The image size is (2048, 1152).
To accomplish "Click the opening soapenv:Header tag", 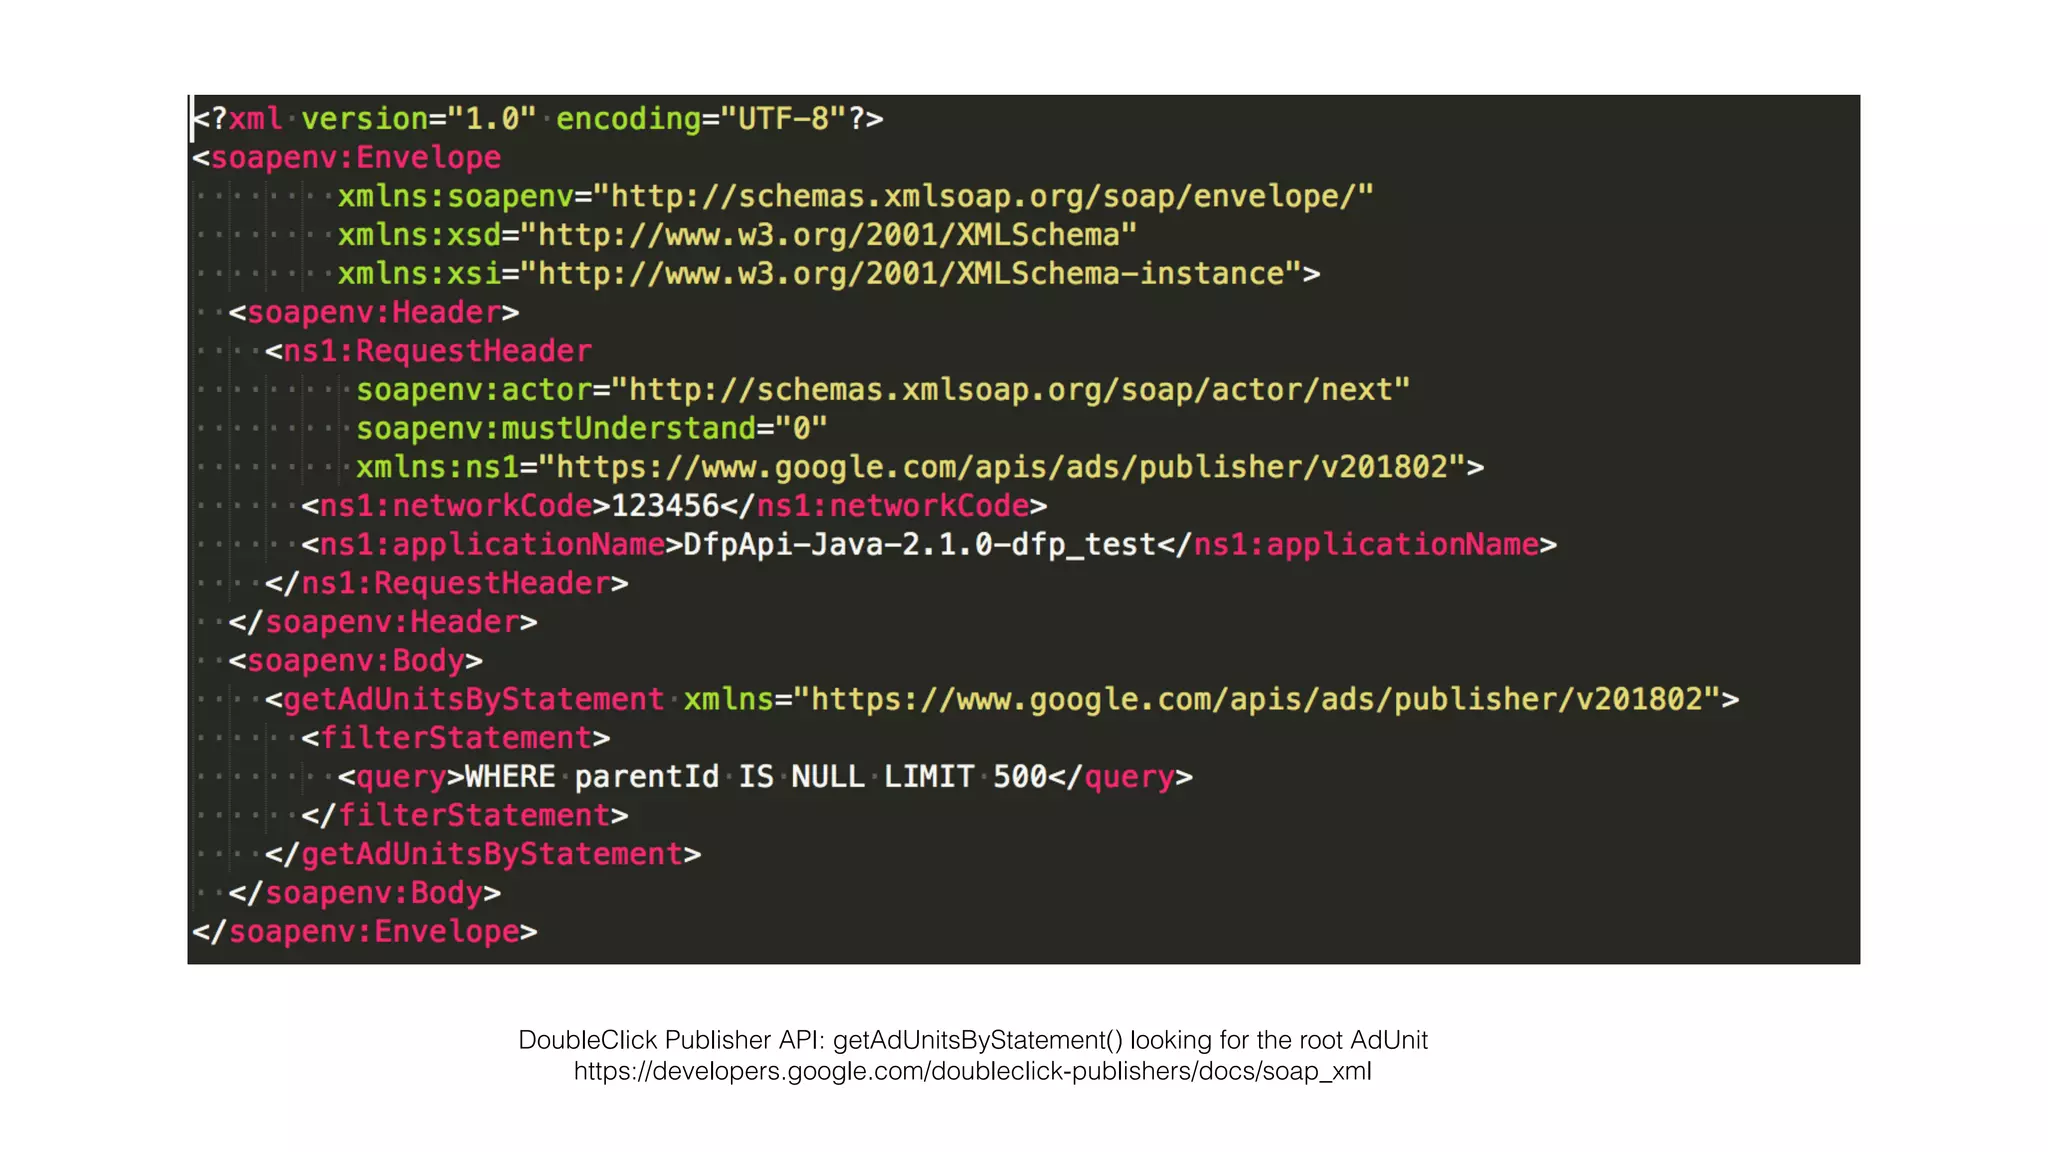I will tap(374, 313).
